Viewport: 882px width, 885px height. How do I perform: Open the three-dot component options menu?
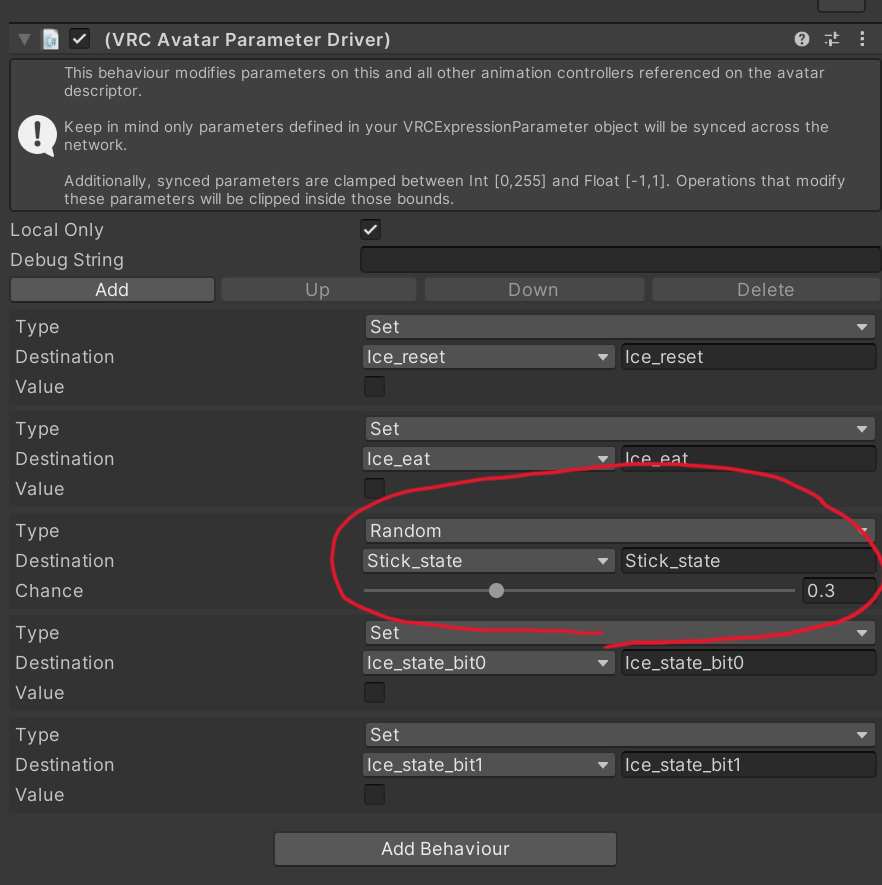(862, 39)
